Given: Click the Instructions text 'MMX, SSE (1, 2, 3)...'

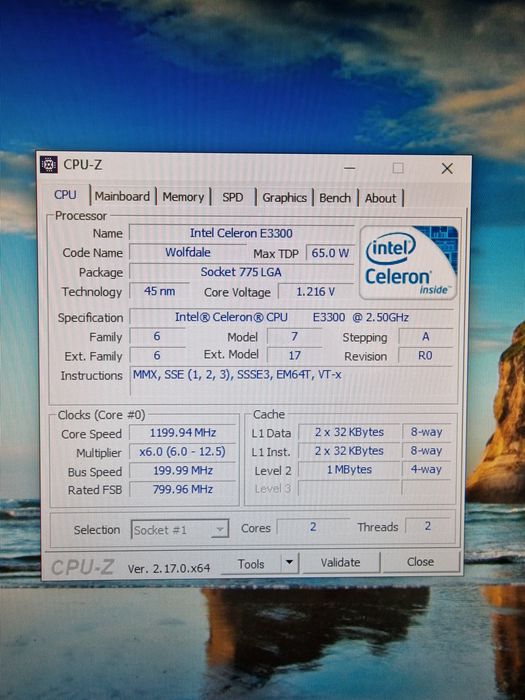Looking at the screenshot, I should click(237, 375).
